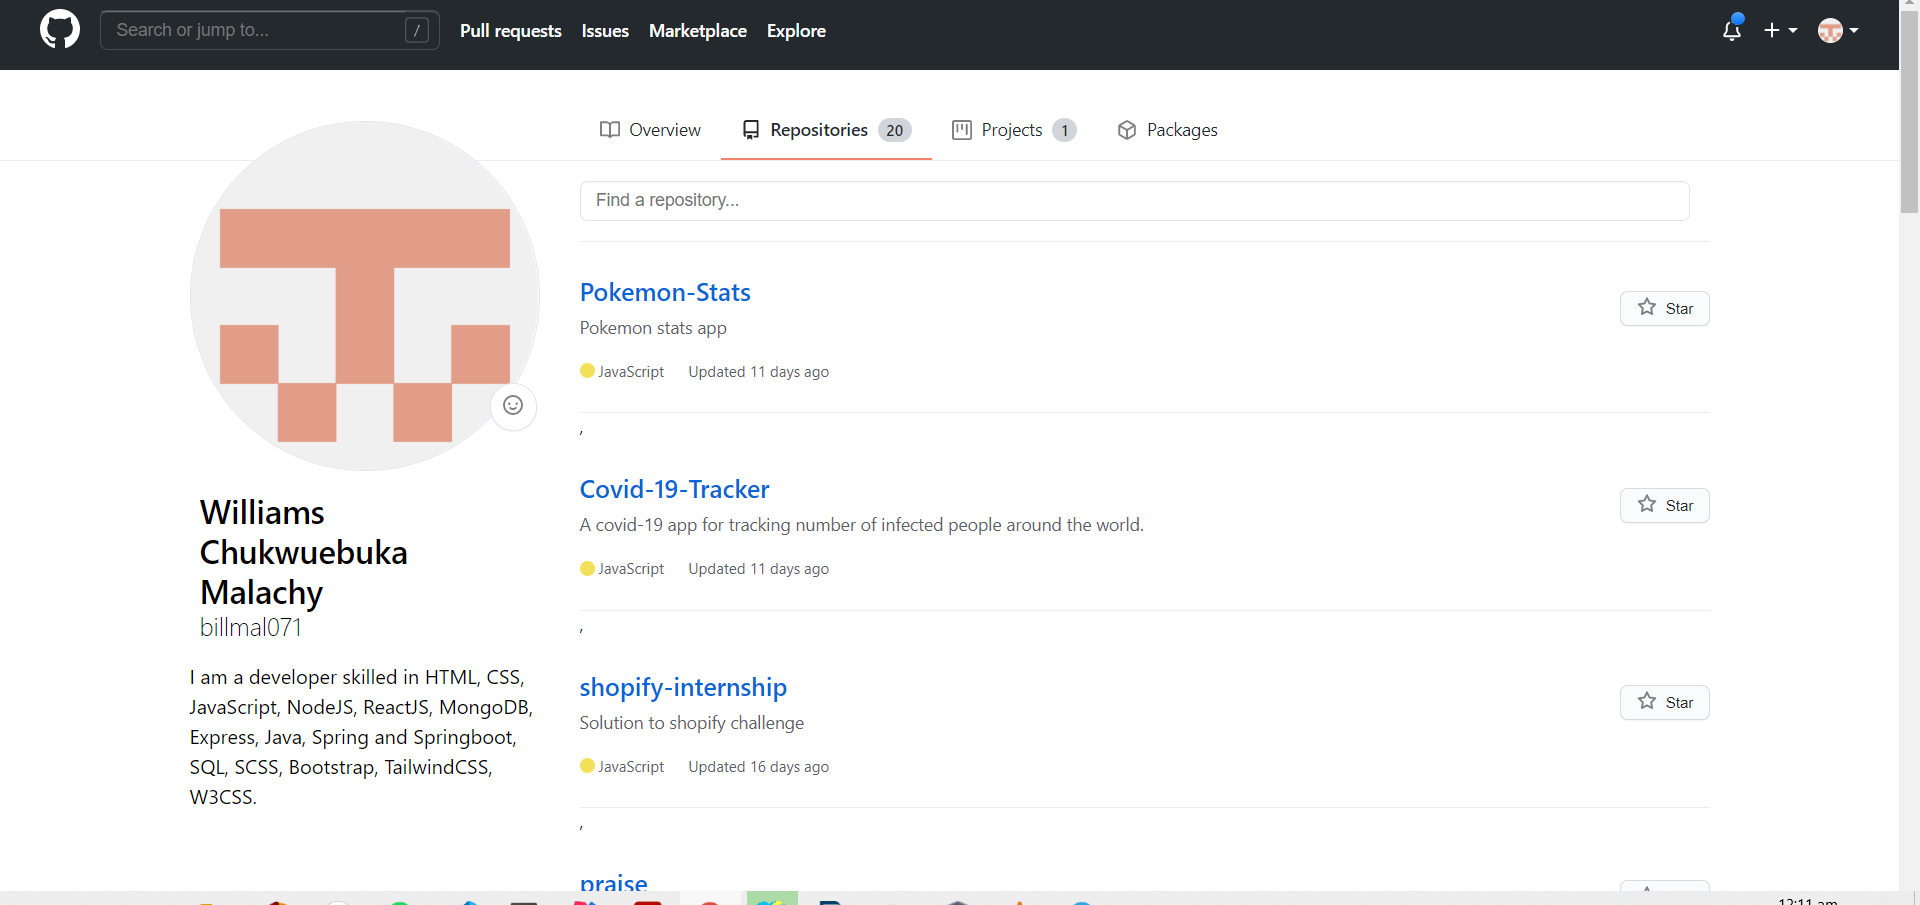
Task: Open Pull requests from the top navigation
Action: (511, 31)
